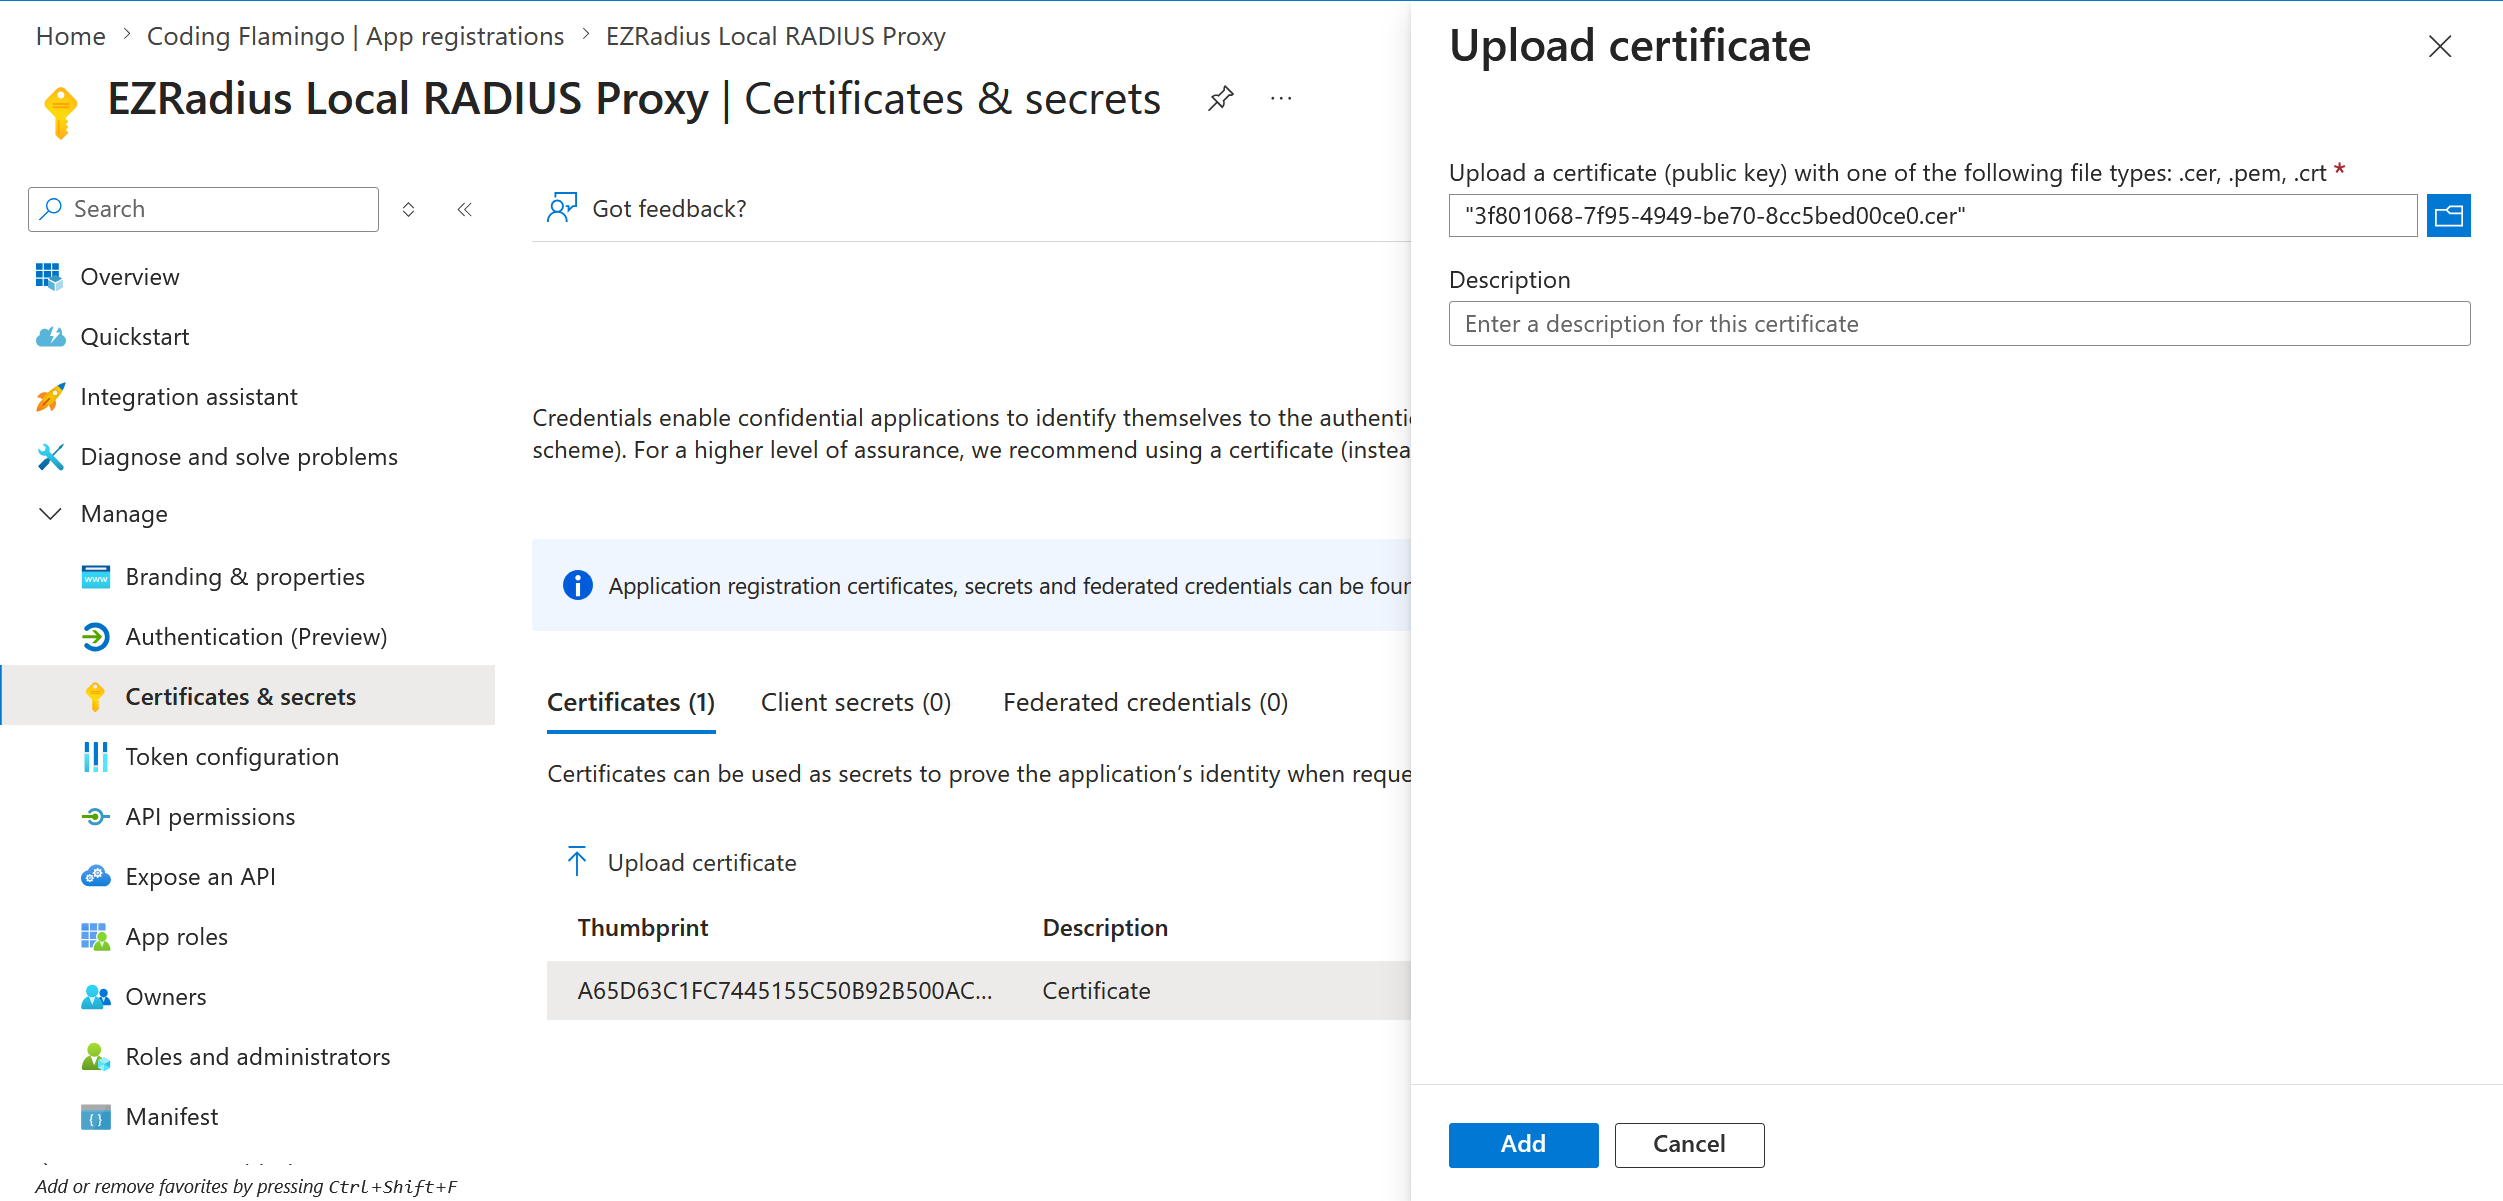This screenshot has width=2503, height=1201.
Task: Click the Manifest icon
Action: pyautogui.click(x=96, y=1117)
